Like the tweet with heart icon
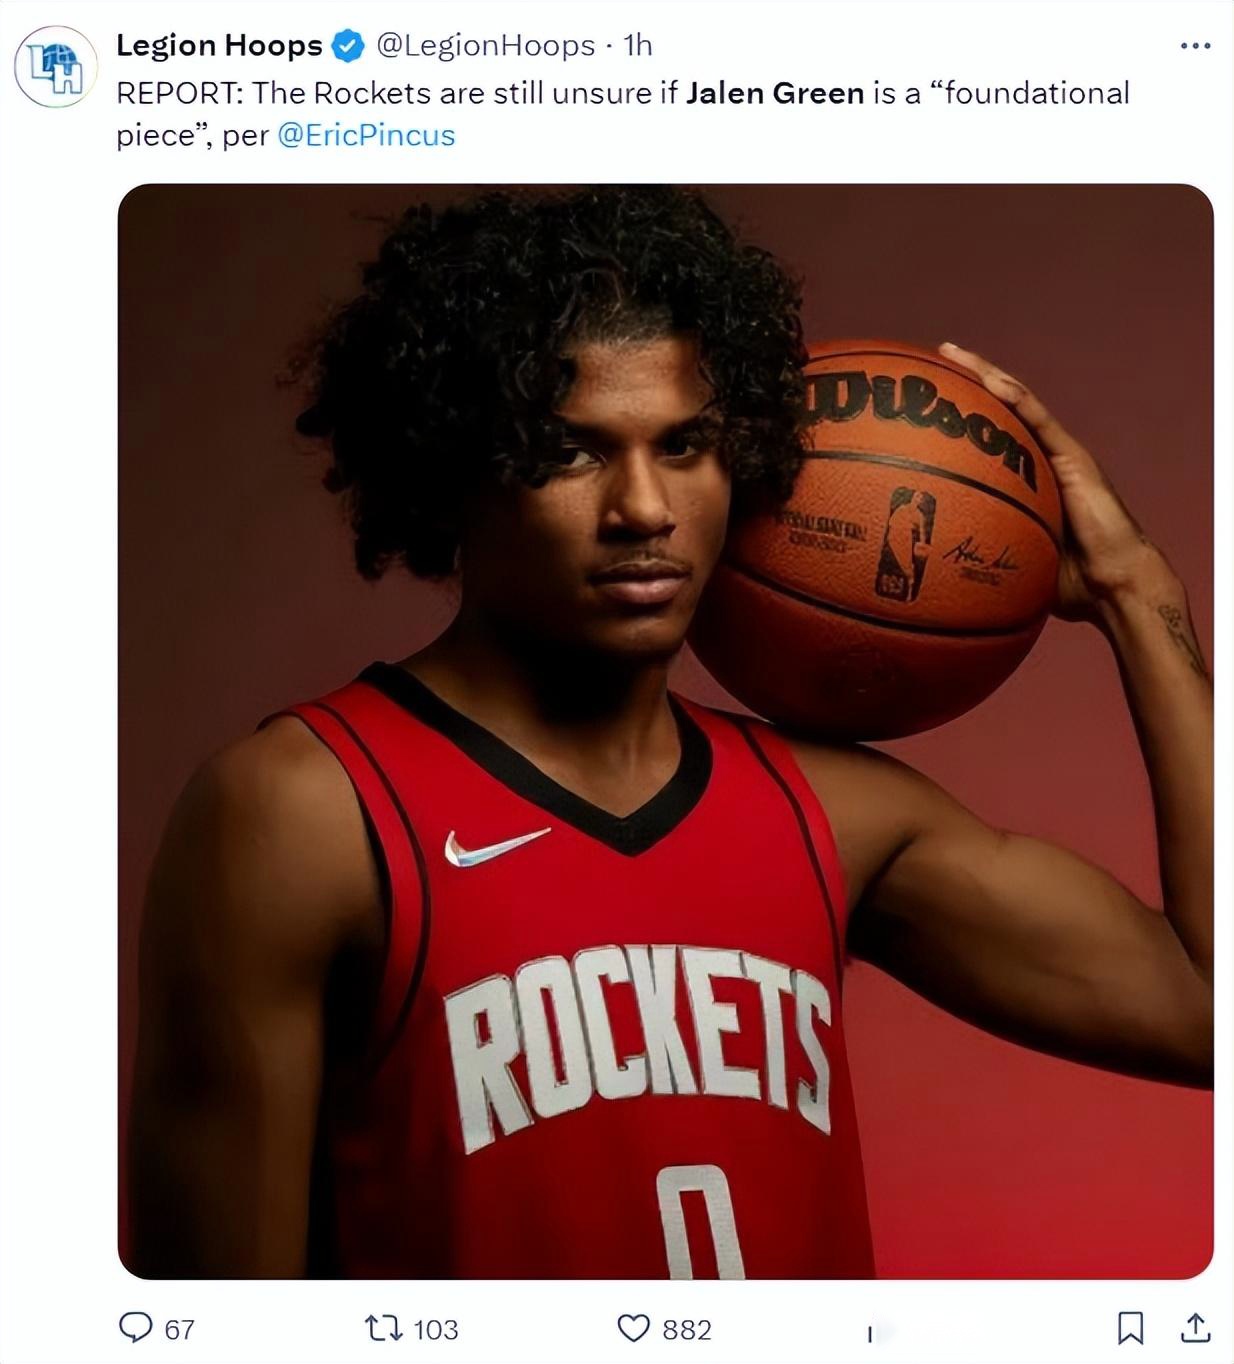Screen dimensions: 1234x1364 tap(633, 1328)
